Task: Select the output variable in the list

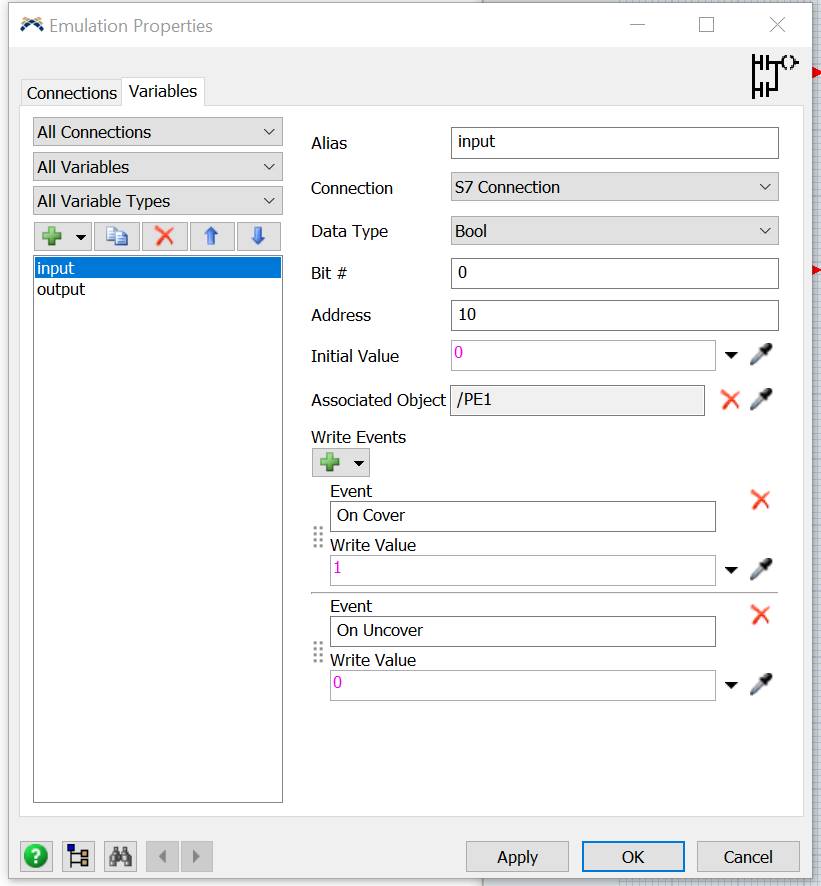Action: 61,290
